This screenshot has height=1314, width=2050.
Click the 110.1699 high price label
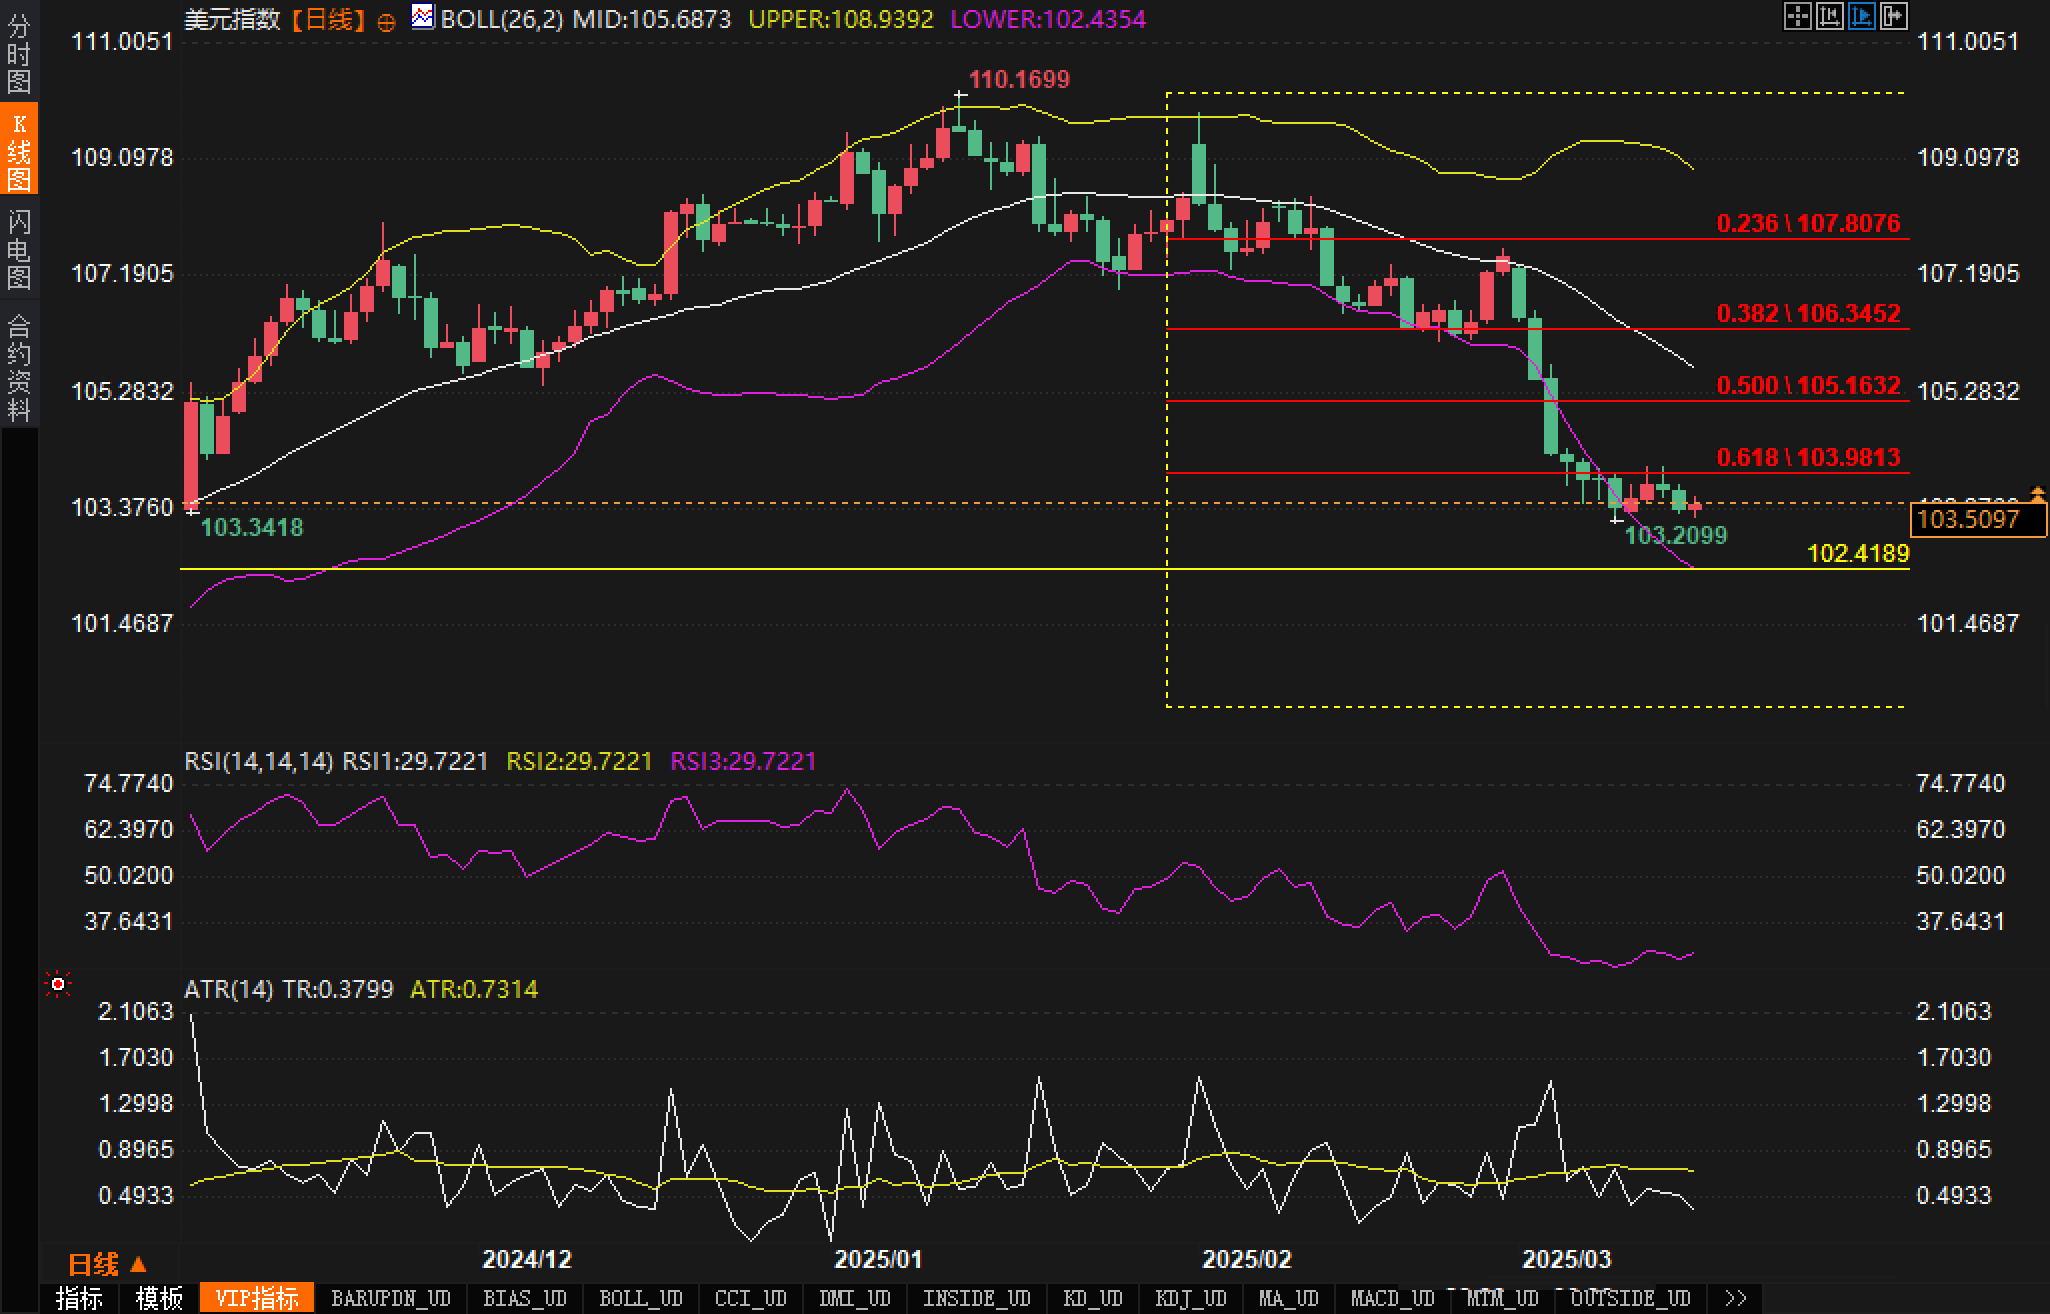1019,79
